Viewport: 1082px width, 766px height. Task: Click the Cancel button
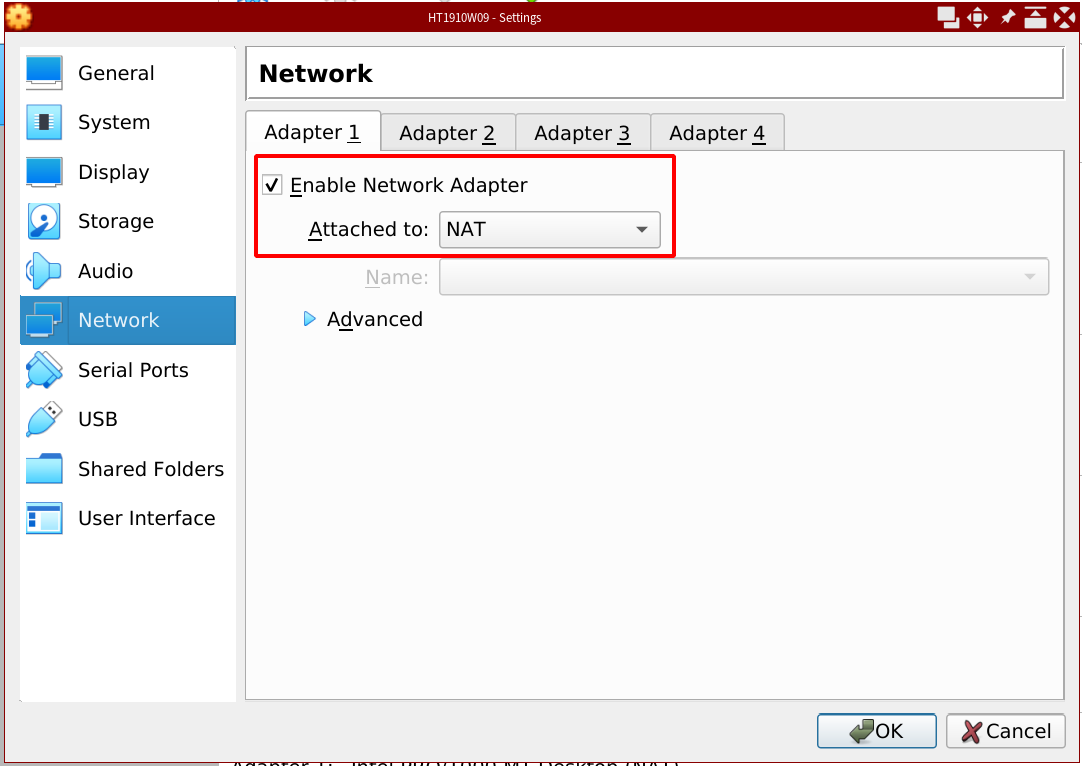[1005, 731]
